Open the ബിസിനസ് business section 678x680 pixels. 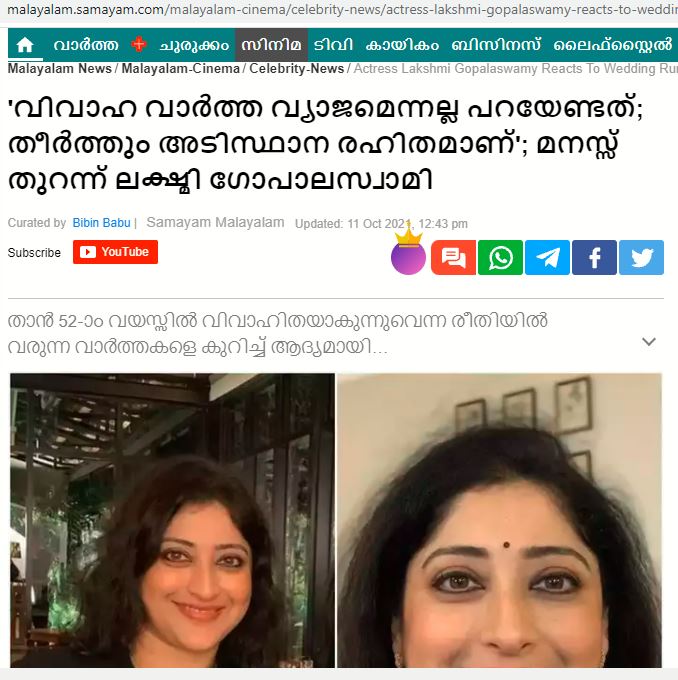496,45
